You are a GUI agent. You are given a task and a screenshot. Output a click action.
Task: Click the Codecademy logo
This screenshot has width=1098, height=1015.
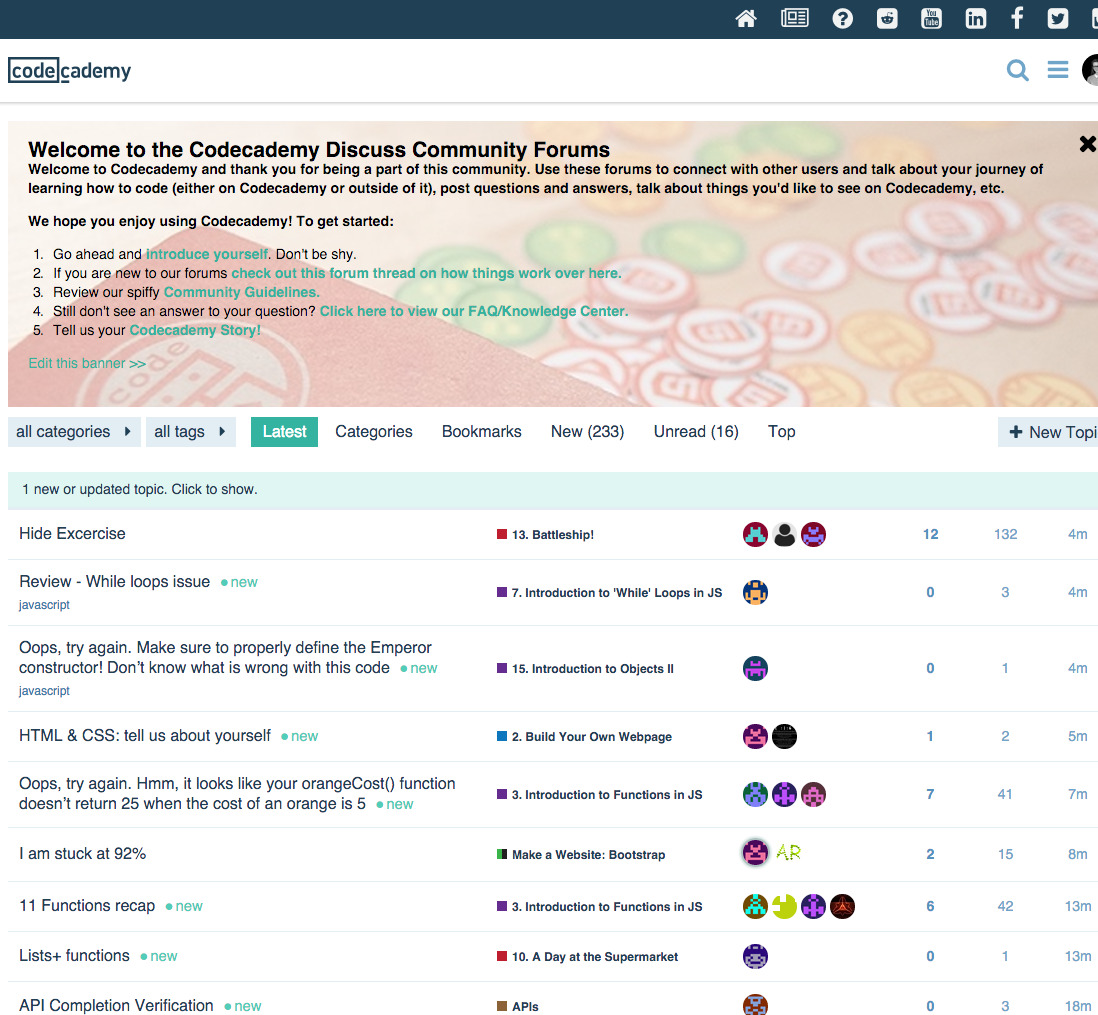point(69,70)
